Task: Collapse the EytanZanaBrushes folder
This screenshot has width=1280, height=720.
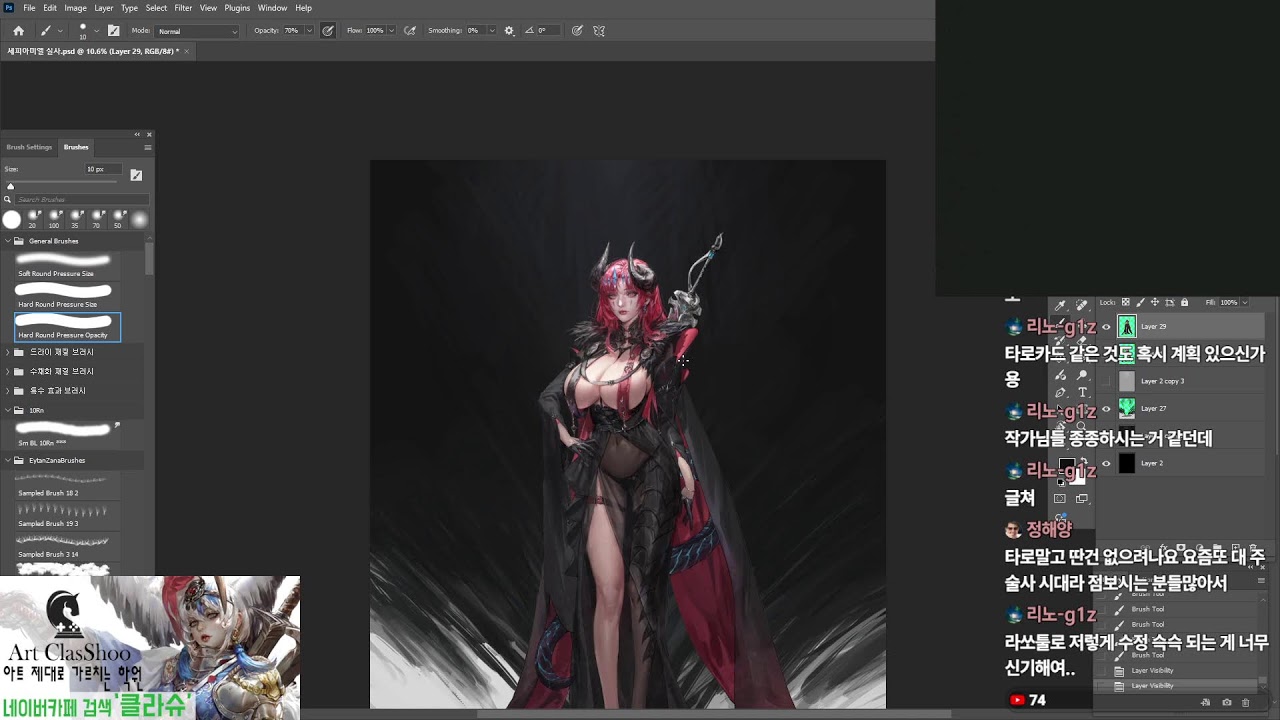Action: pyautogui.click(x=8, y=460)
